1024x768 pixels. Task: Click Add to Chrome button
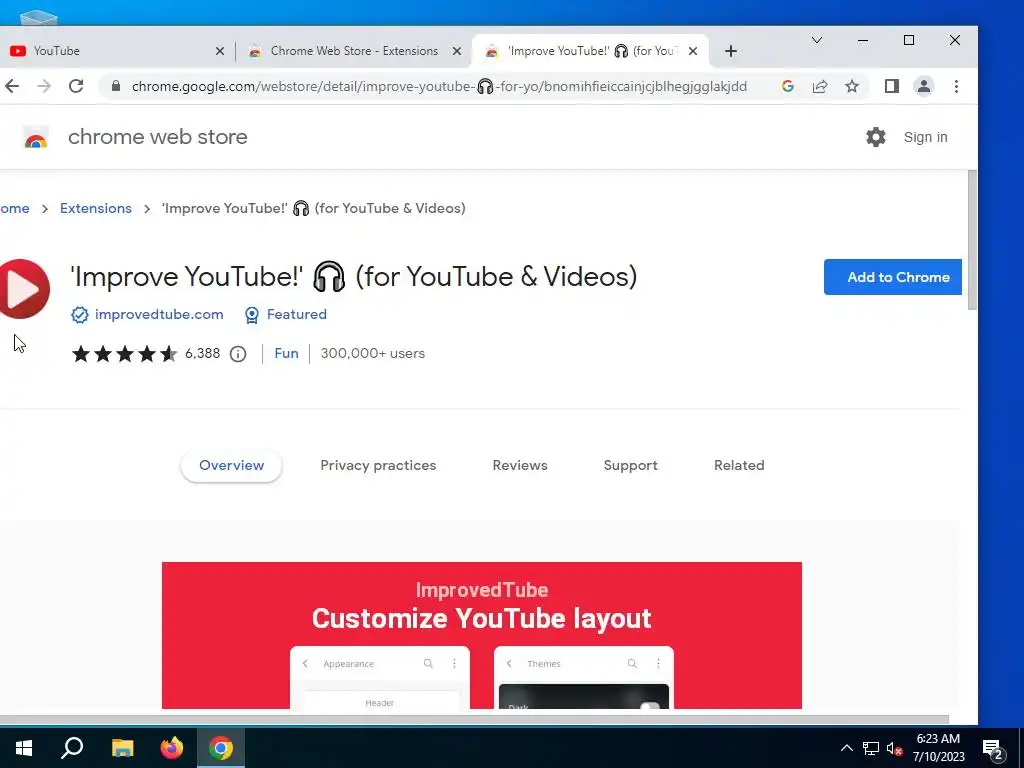[x=893, y=277]
